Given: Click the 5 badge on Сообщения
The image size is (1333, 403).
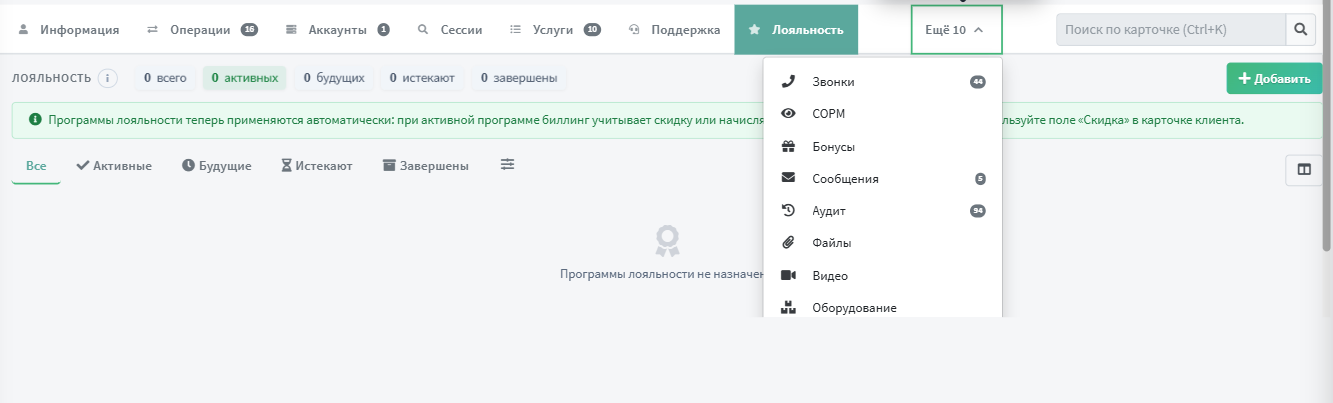Looking at the screenshot, I should pyautogui.click(x=980, y=179).
